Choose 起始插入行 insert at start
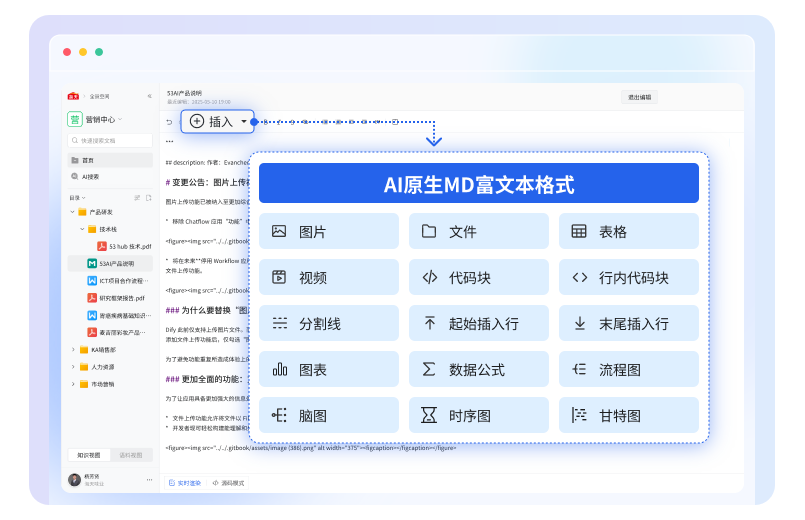 [478, 323]
